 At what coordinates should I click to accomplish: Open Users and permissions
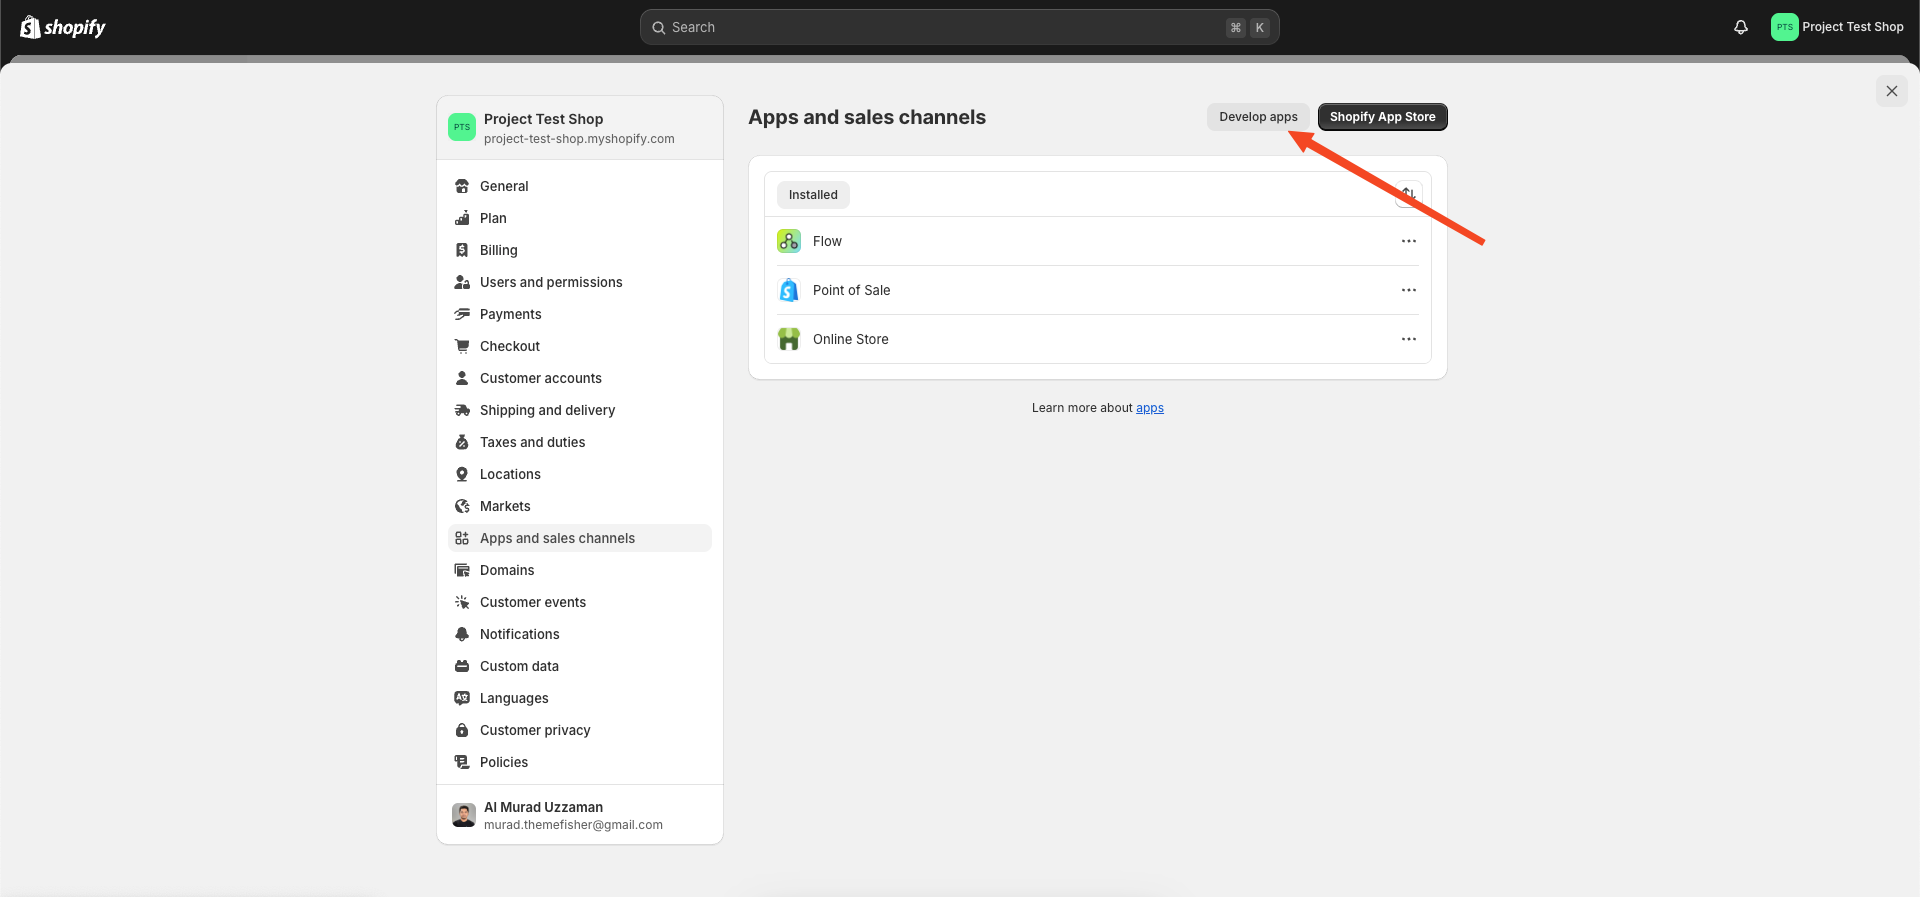coord(580,282)
